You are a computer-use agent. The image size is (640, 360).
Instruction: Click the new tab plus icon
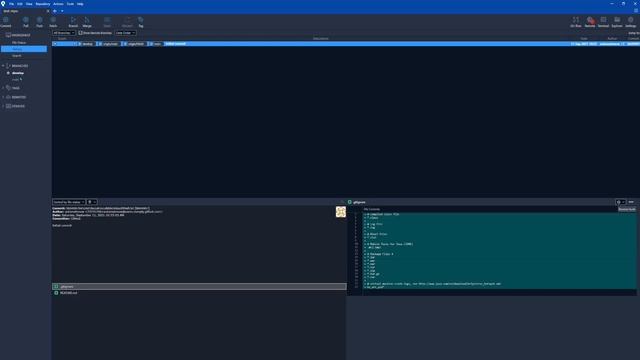click(55, 11)
